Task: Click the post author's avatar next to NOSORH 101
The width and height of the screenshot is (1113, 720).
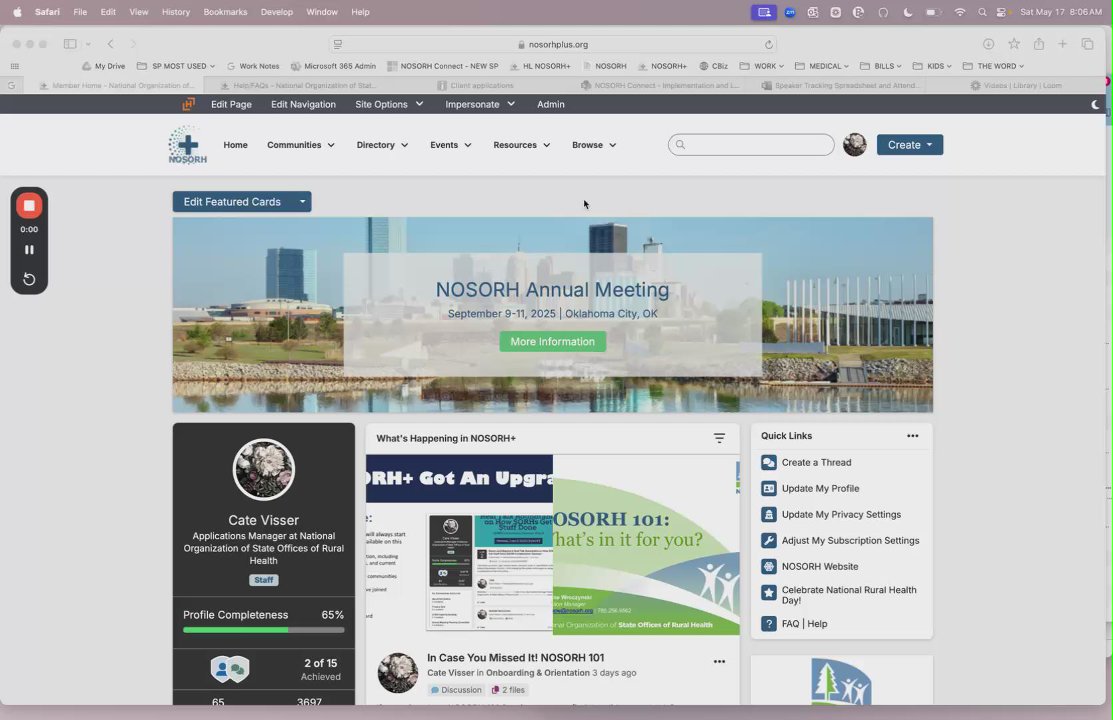Action: coord(398,673)
